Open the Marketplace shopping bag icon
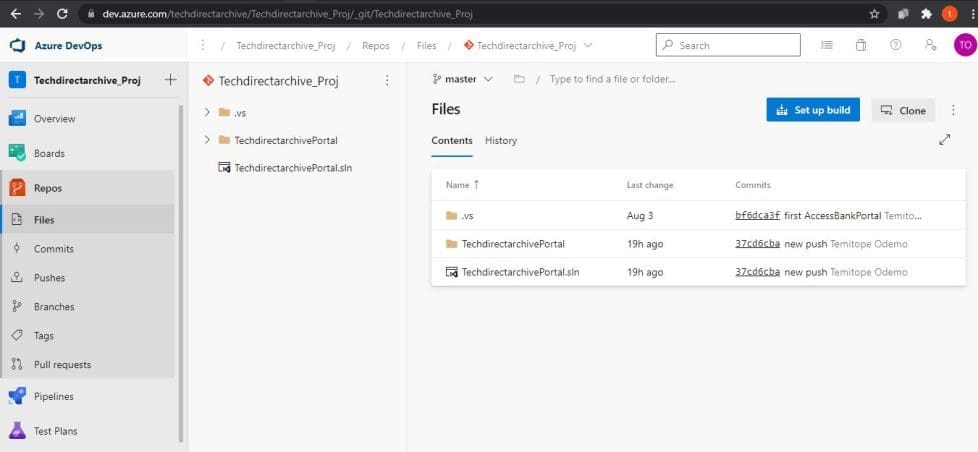Screen dimensions: 978x452 click(x=861, y=45)
